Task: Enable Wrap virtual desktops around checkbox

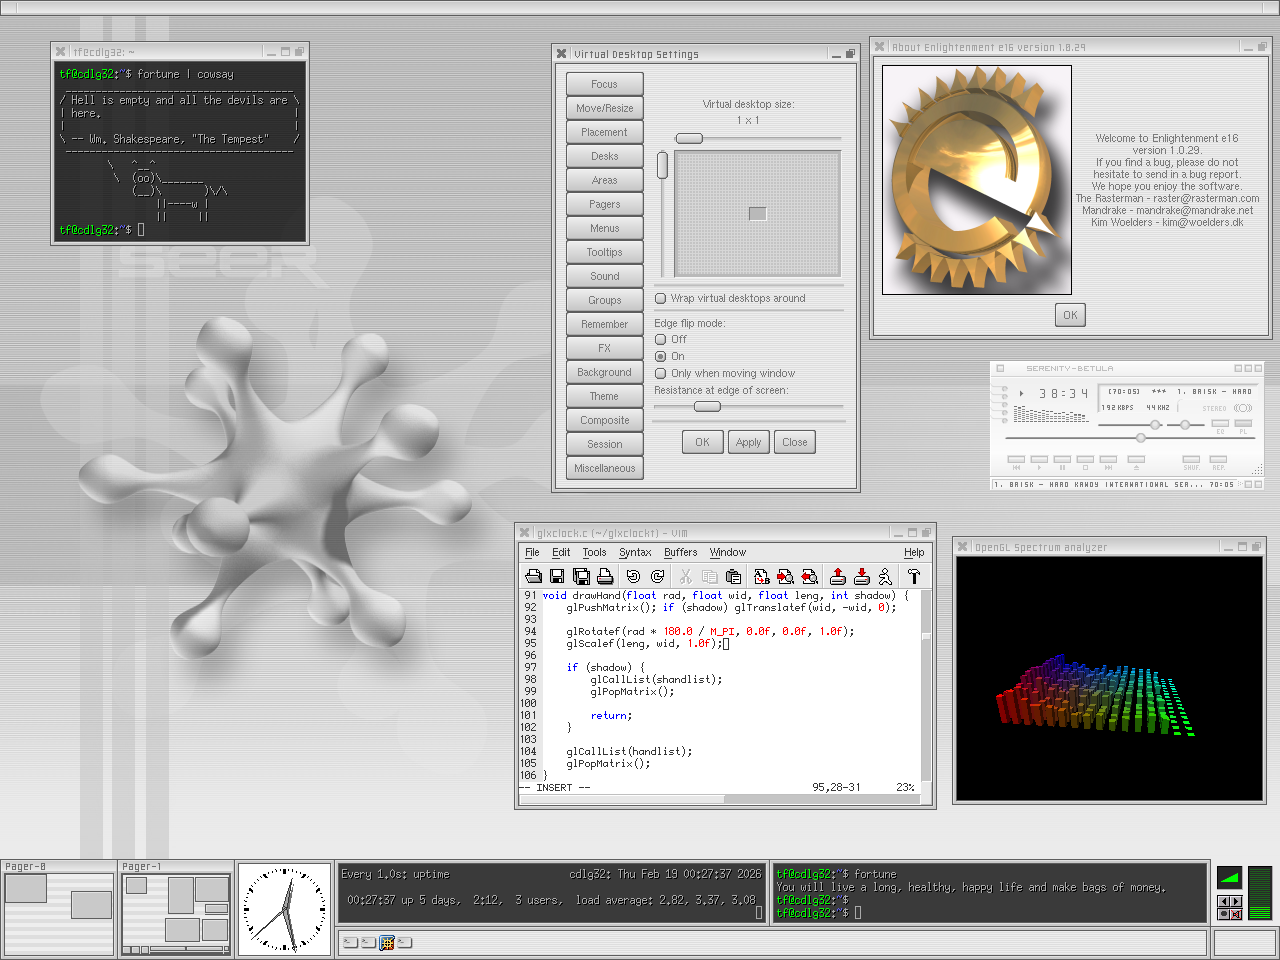Action: [661, 298]
